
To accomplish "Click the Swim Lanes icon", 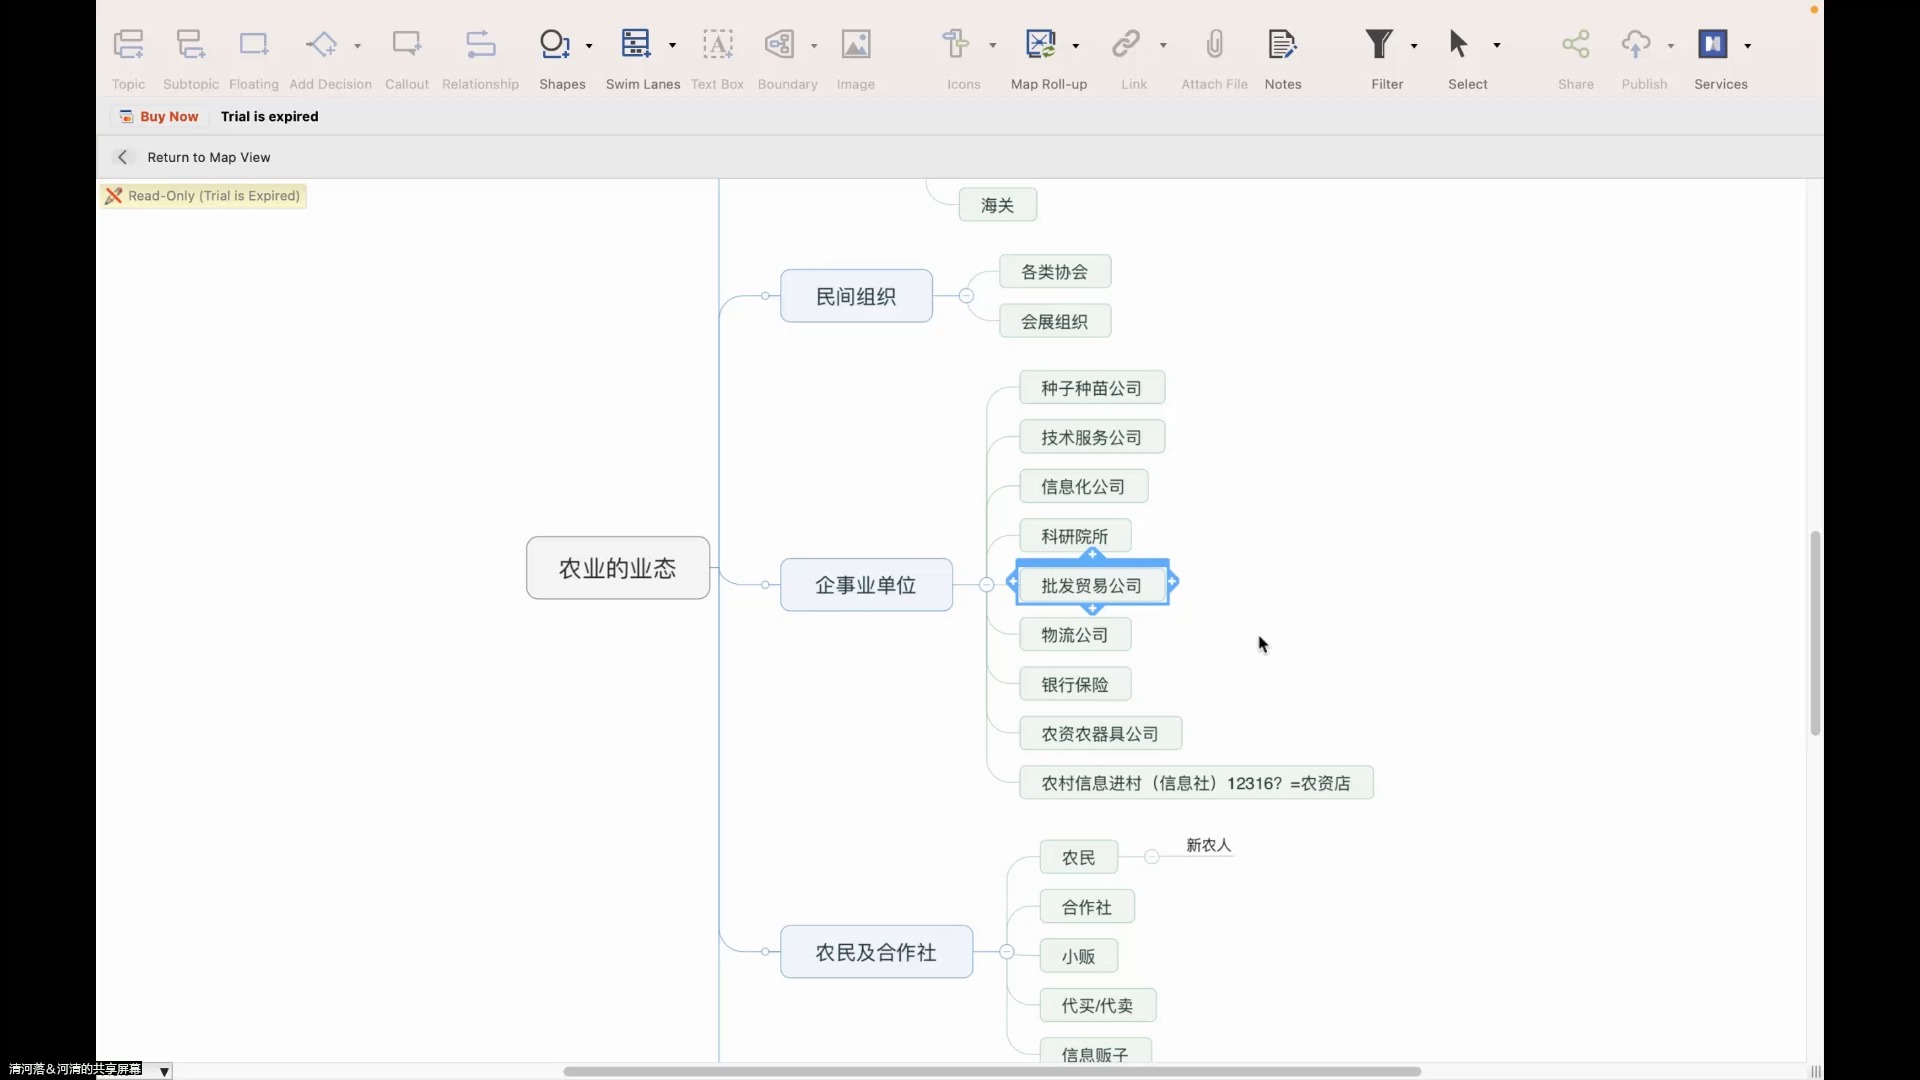I will coord(636,45).
